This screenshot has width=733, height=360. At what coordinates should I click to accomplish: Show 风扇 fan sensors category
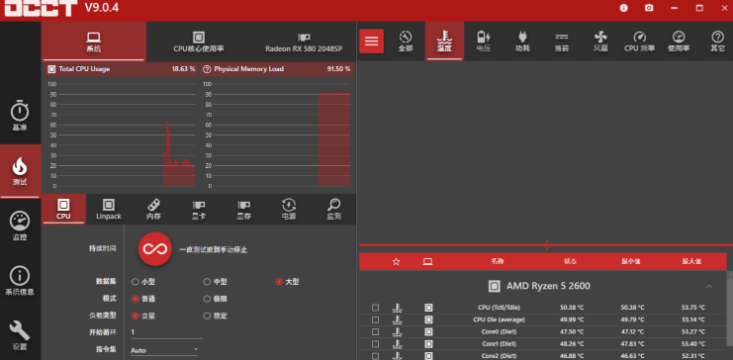tap(601, 41)
